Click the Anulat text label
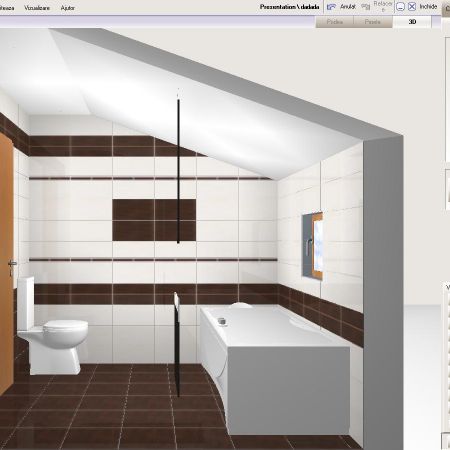The image size is (450, 450). point(348,7)
